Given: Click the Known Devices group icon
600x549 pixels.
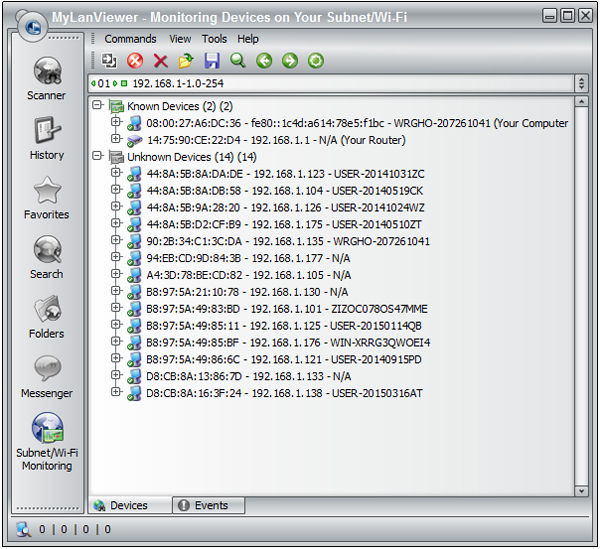Looking at the screenshot, I should pyautogui.click(x=116, y=106).
